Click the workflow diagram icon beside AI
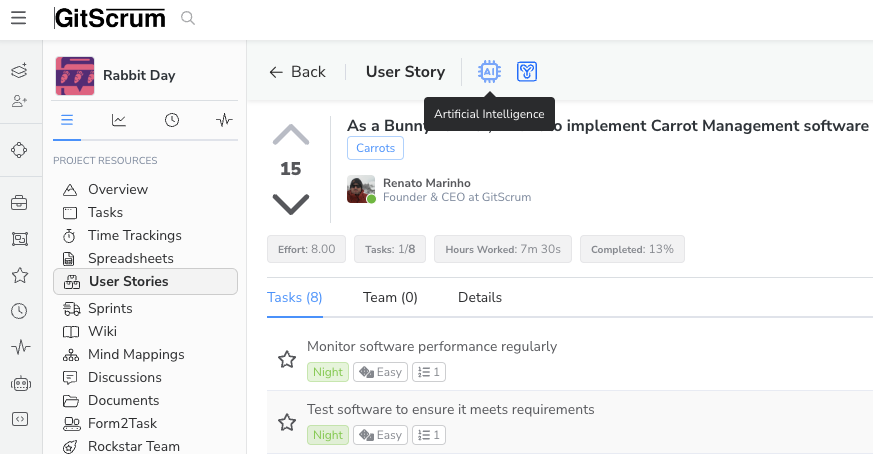 pyautogui.click(x=528, y=71)
